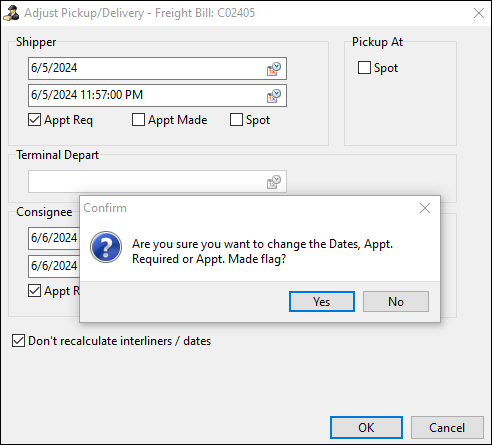This screenshot has width=492, height=445.
Task: Click the Confirm dialog question mark icon
Action: pyautogui.click(x=106, y=247)
